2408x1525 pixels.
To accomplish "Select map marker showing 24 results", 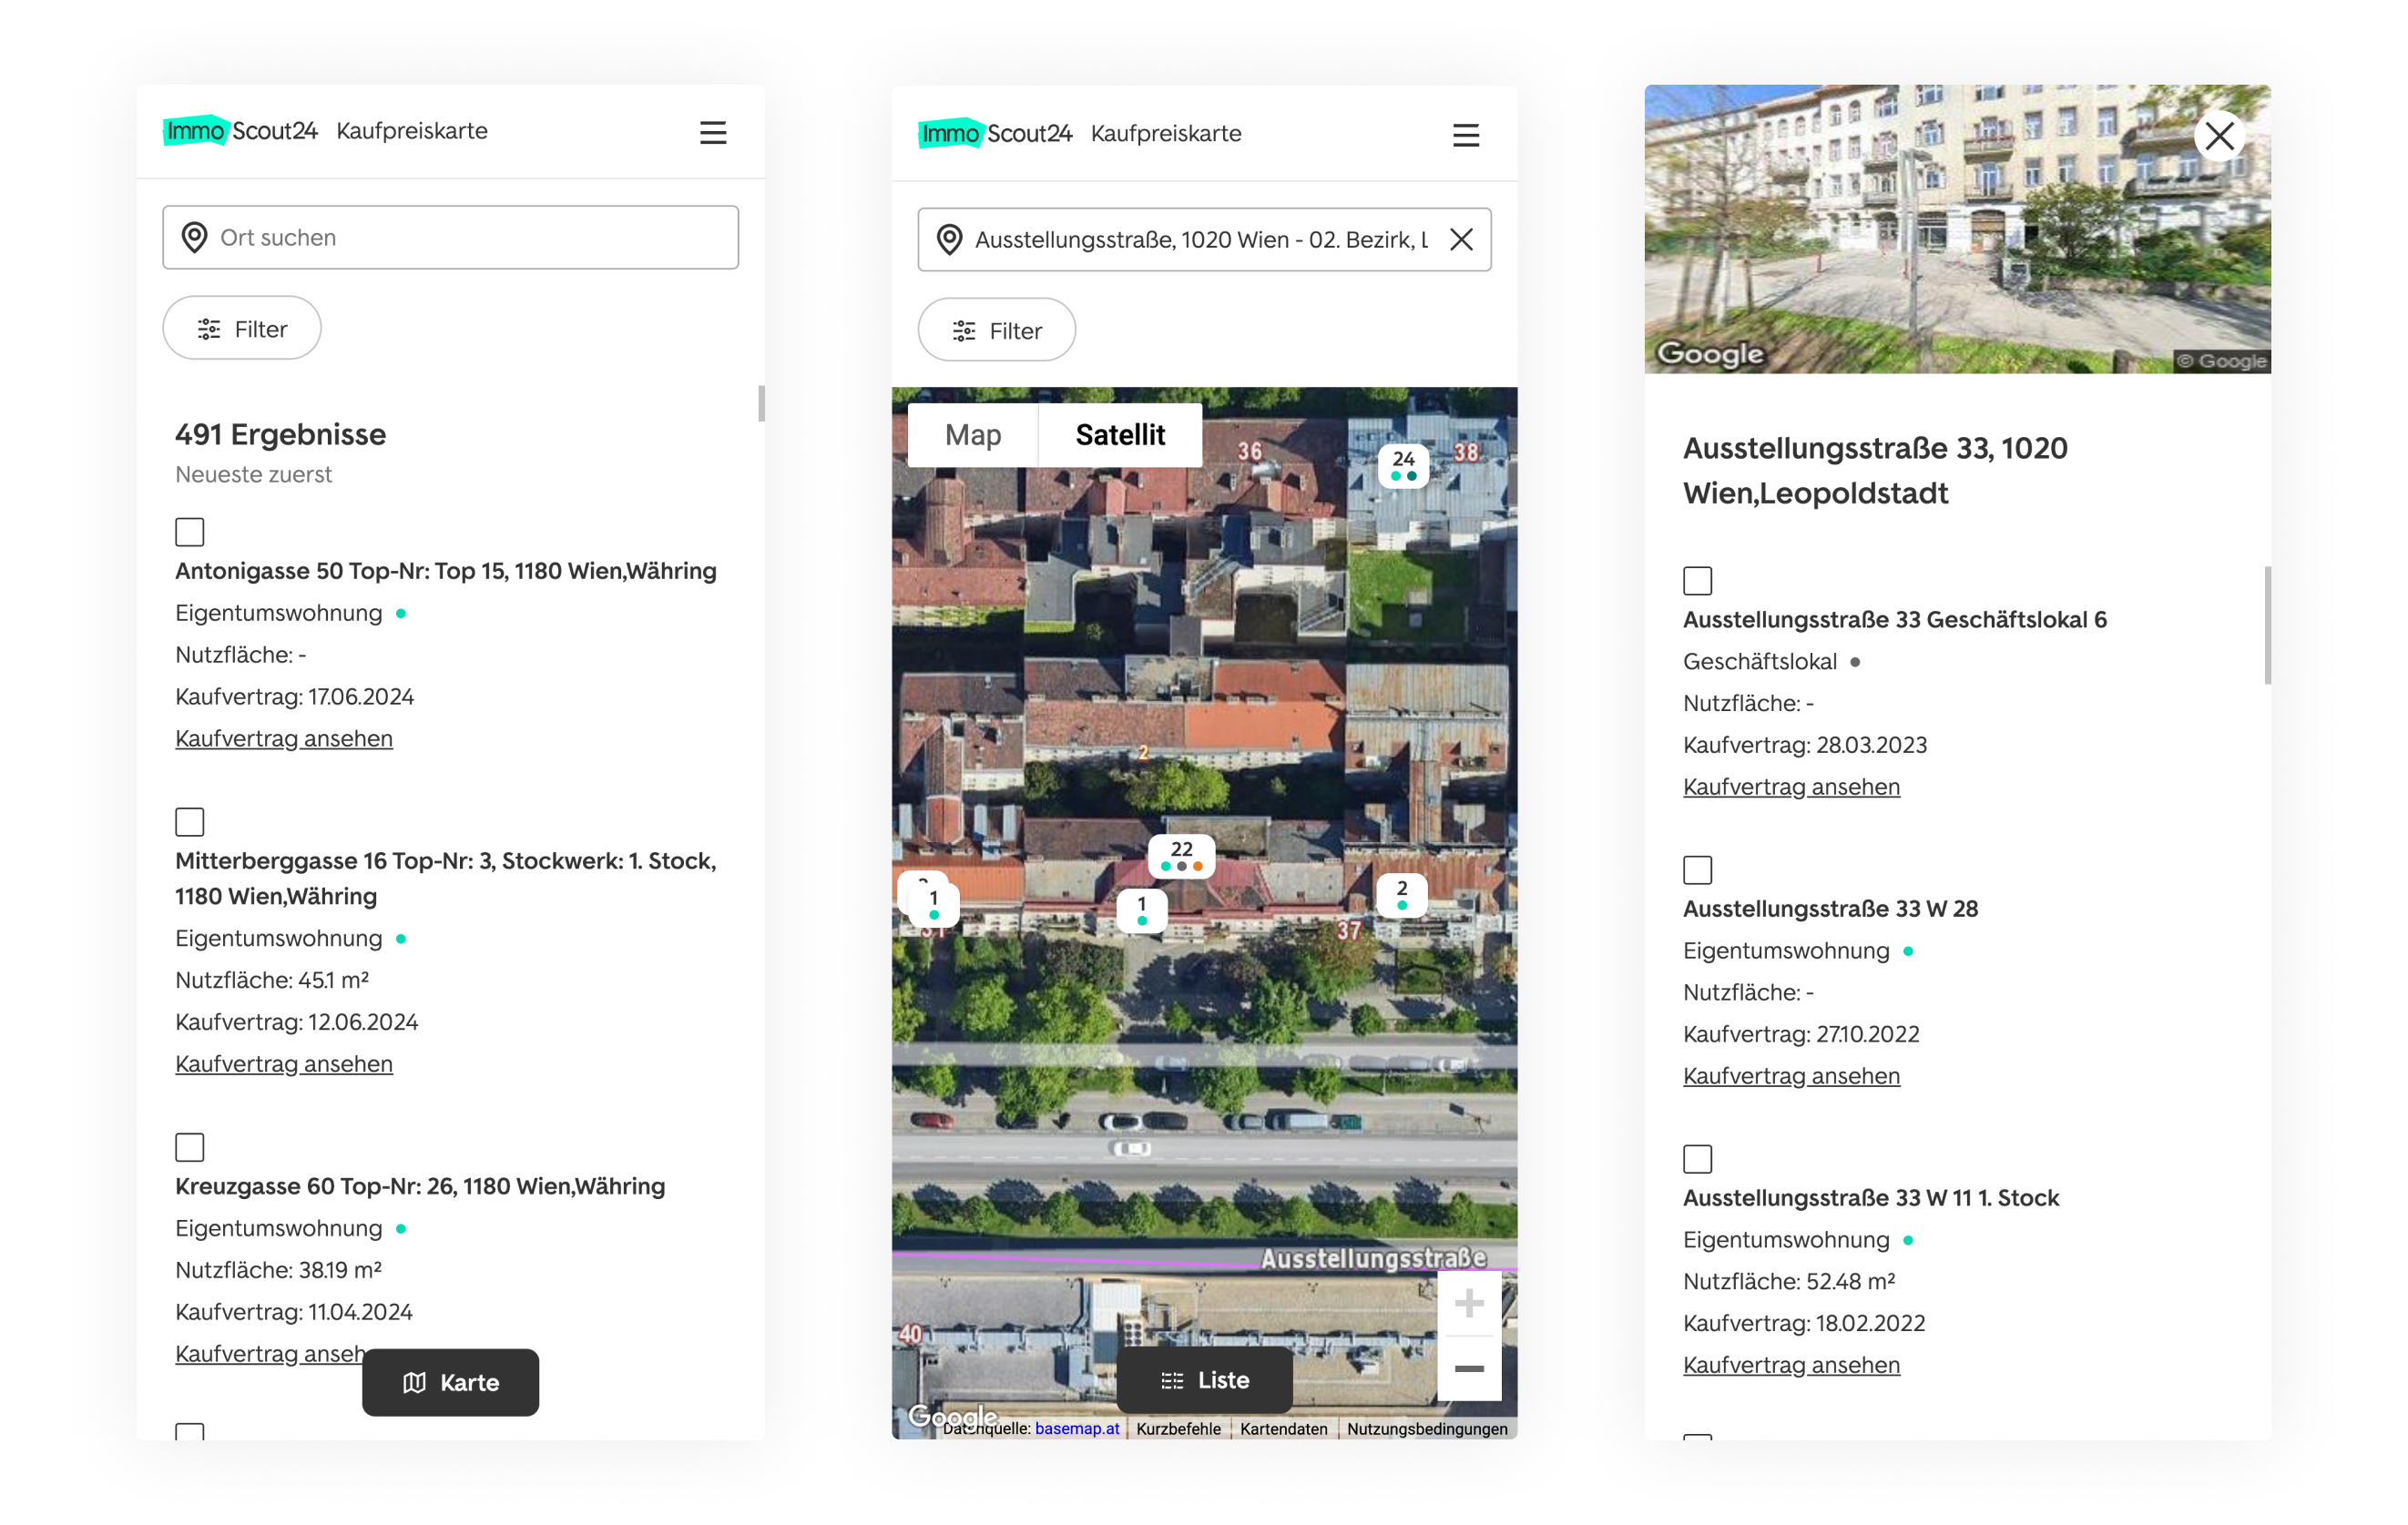I will (1404, 465).
